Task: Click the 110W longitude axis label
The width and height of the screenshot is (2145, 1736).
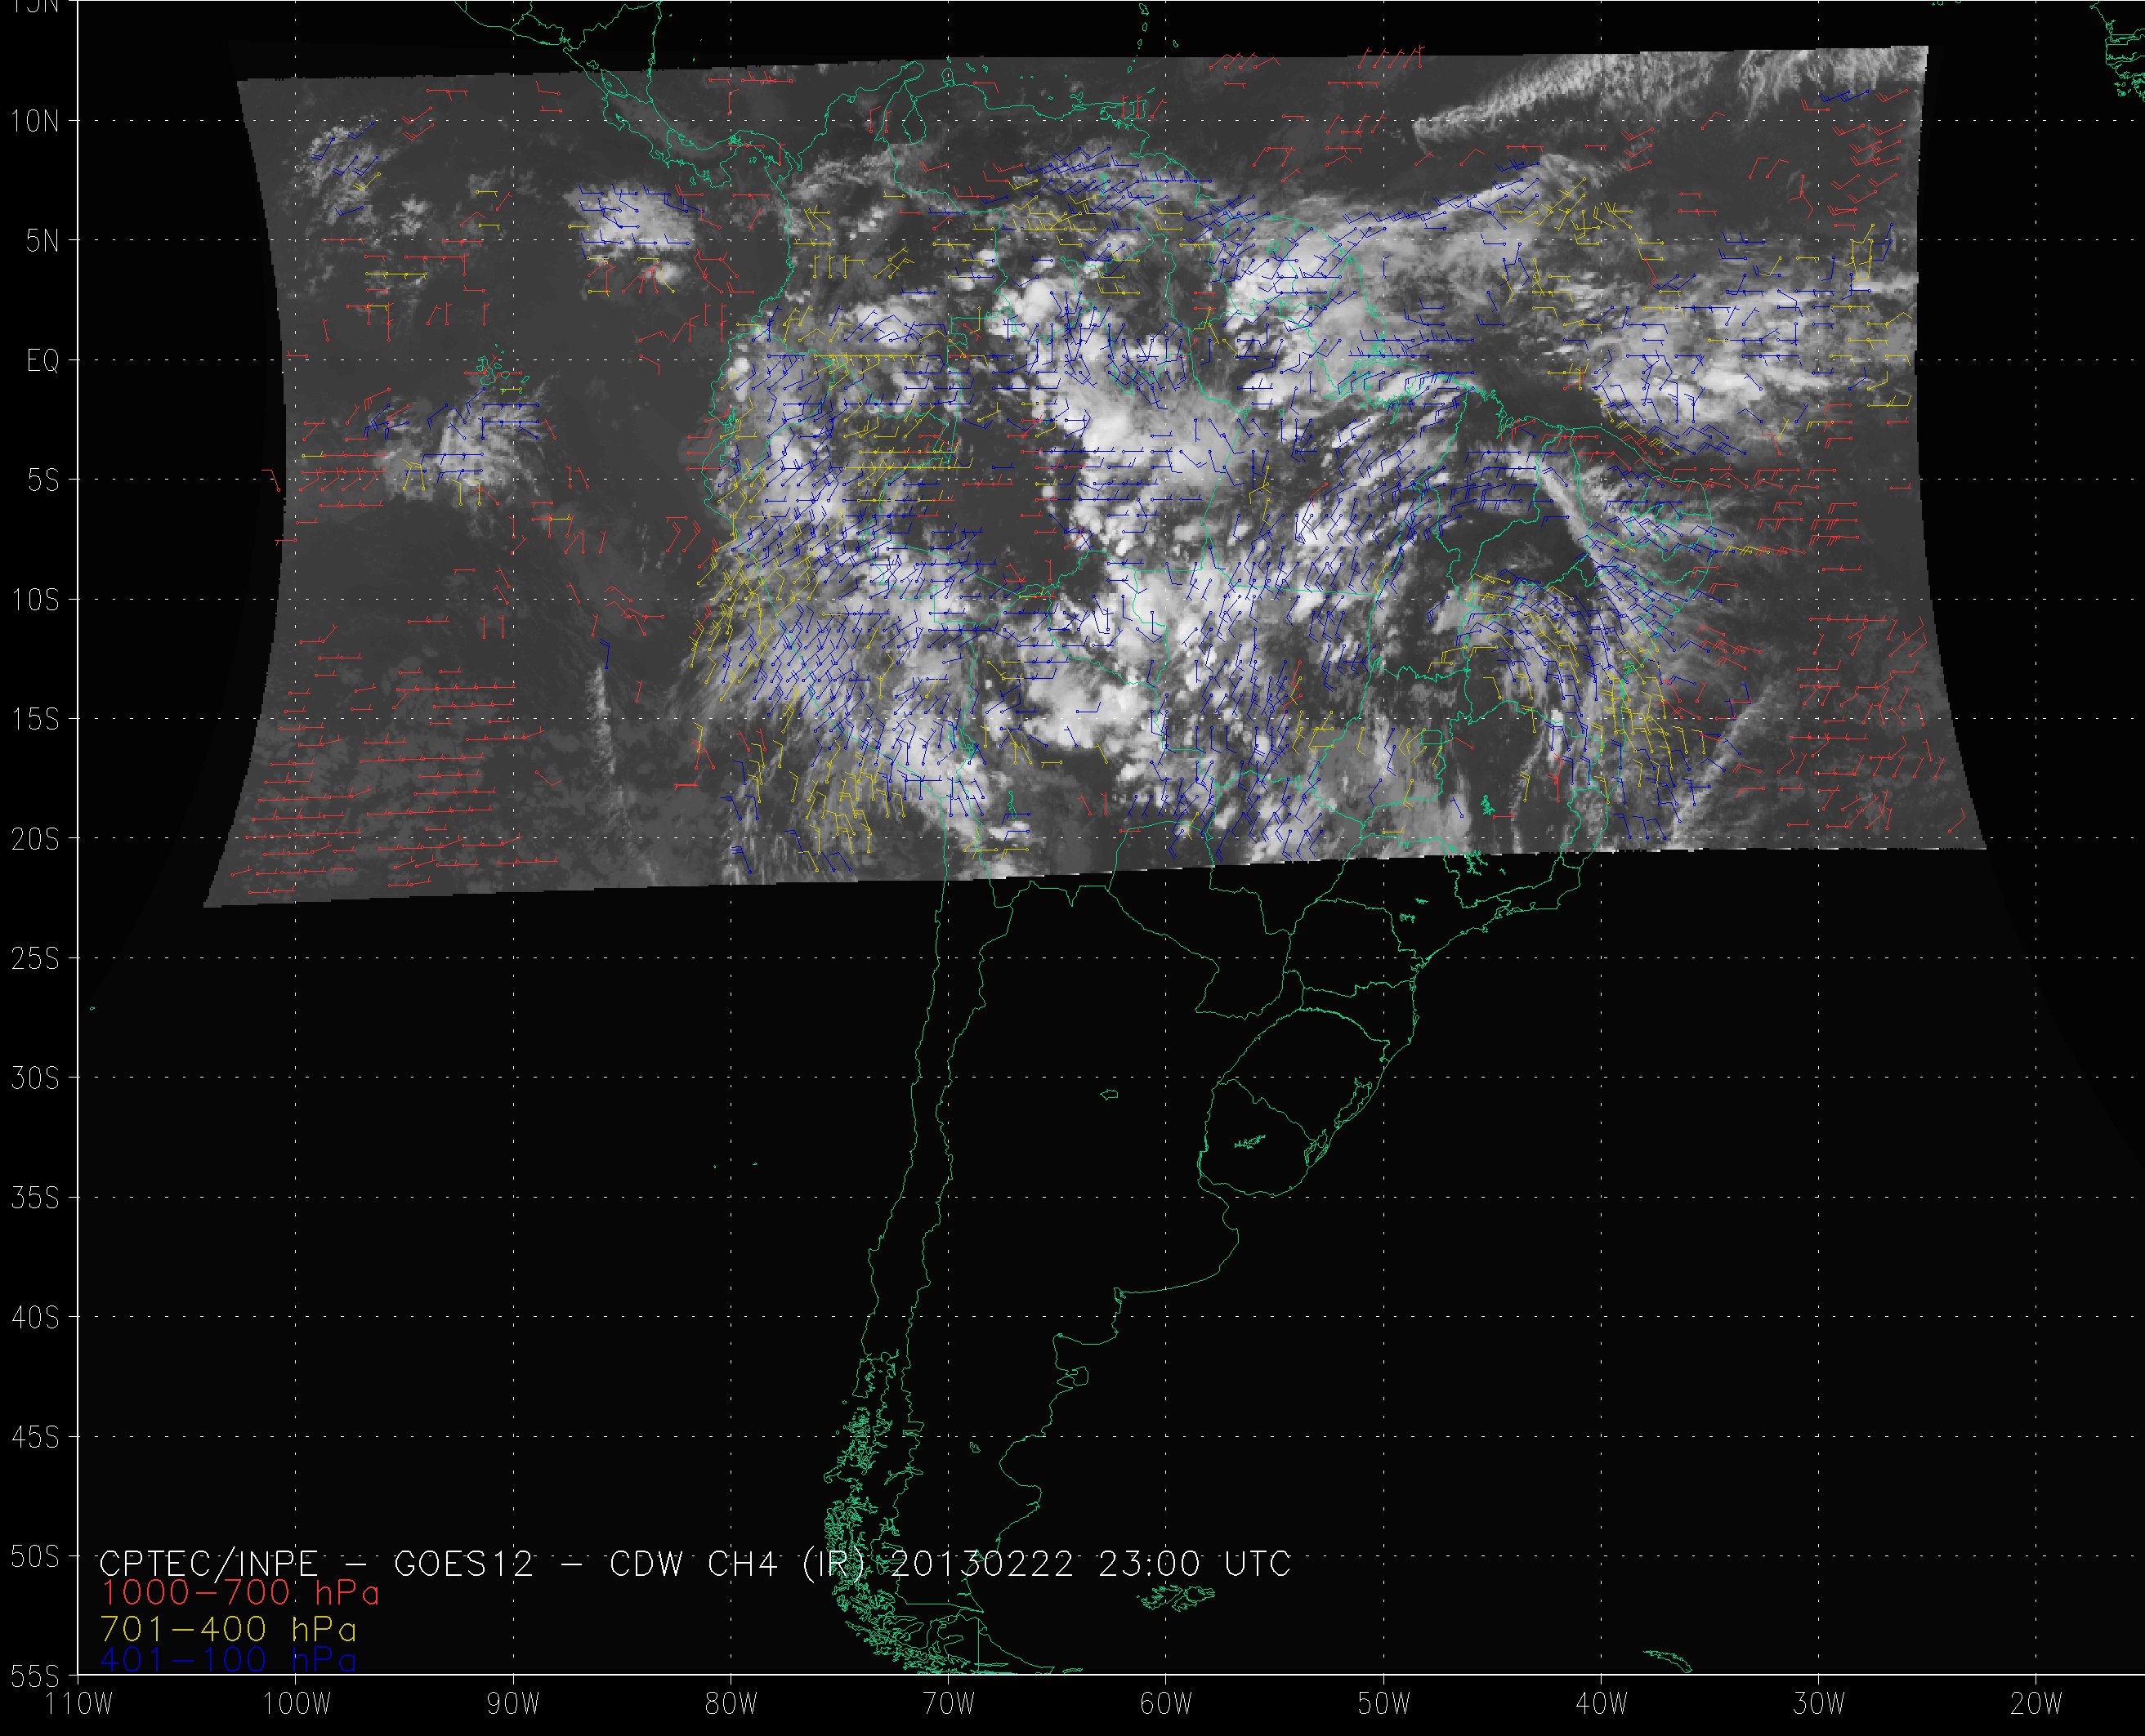Action: pyautogui.click(x=80, y=1704)
